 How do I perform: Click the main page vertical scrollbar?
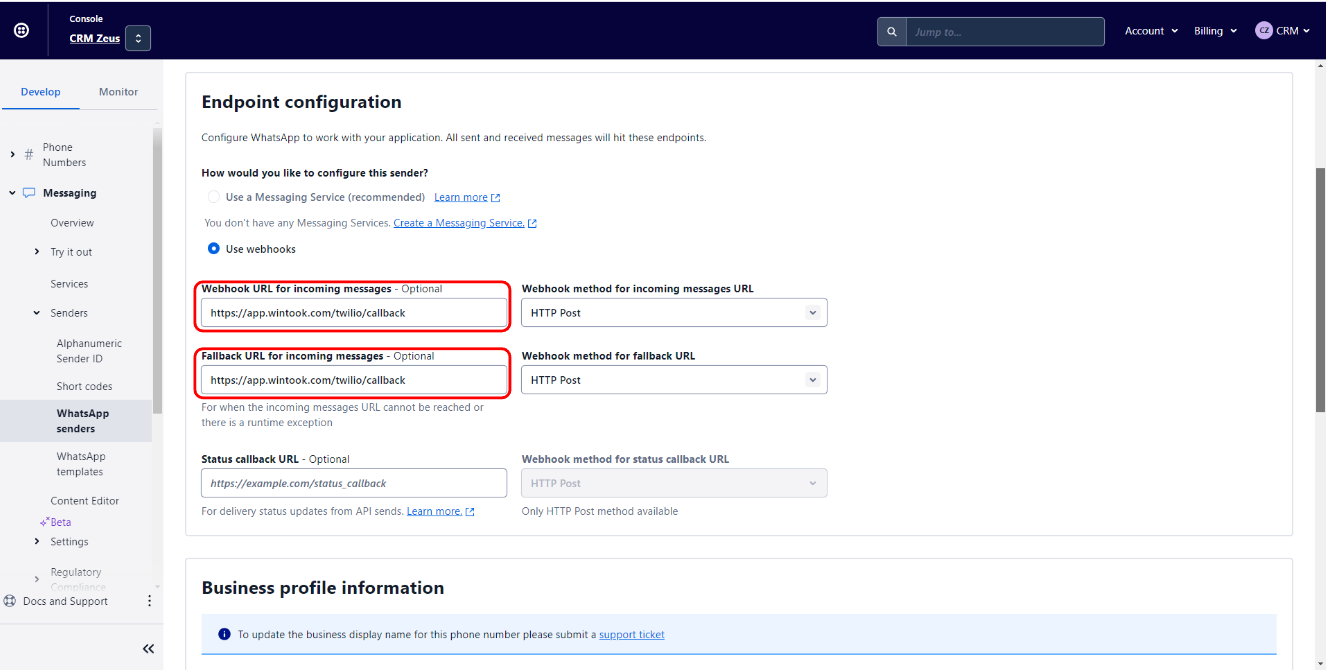[1320, 290]
